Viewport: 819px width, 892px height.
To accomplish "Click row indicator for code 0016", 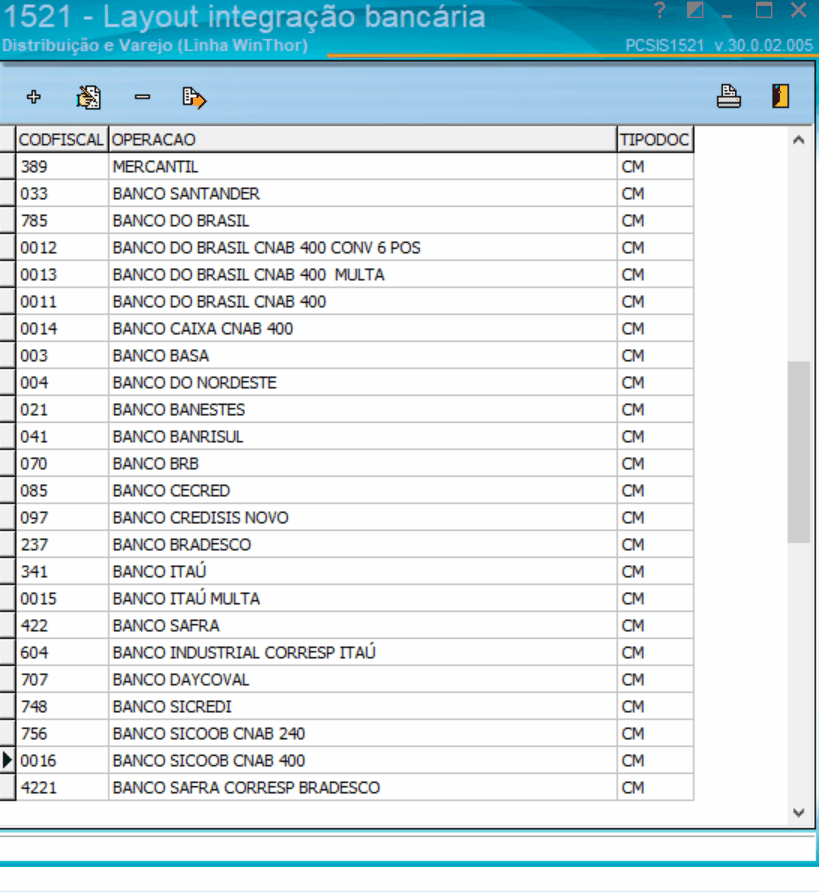I will pos(7,761).
